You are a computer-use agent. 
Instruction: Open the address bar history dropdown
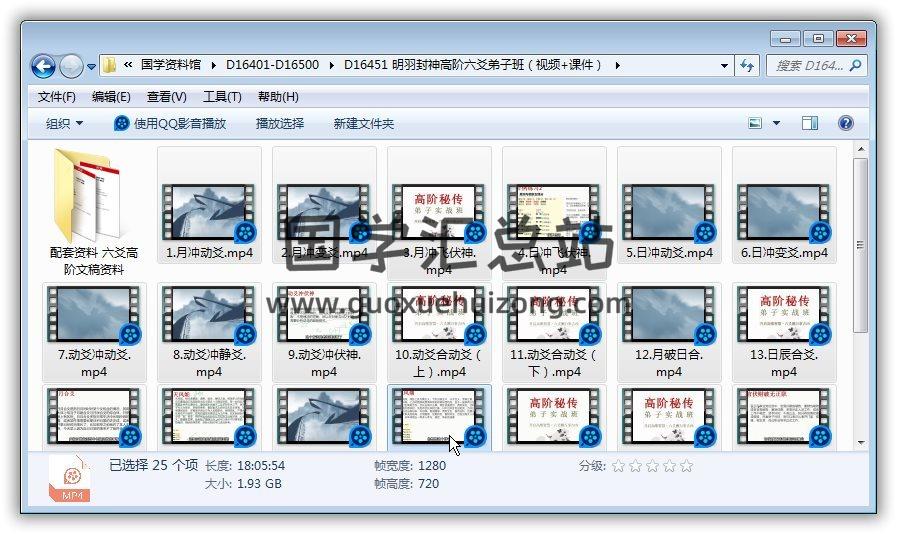point(724,65)
